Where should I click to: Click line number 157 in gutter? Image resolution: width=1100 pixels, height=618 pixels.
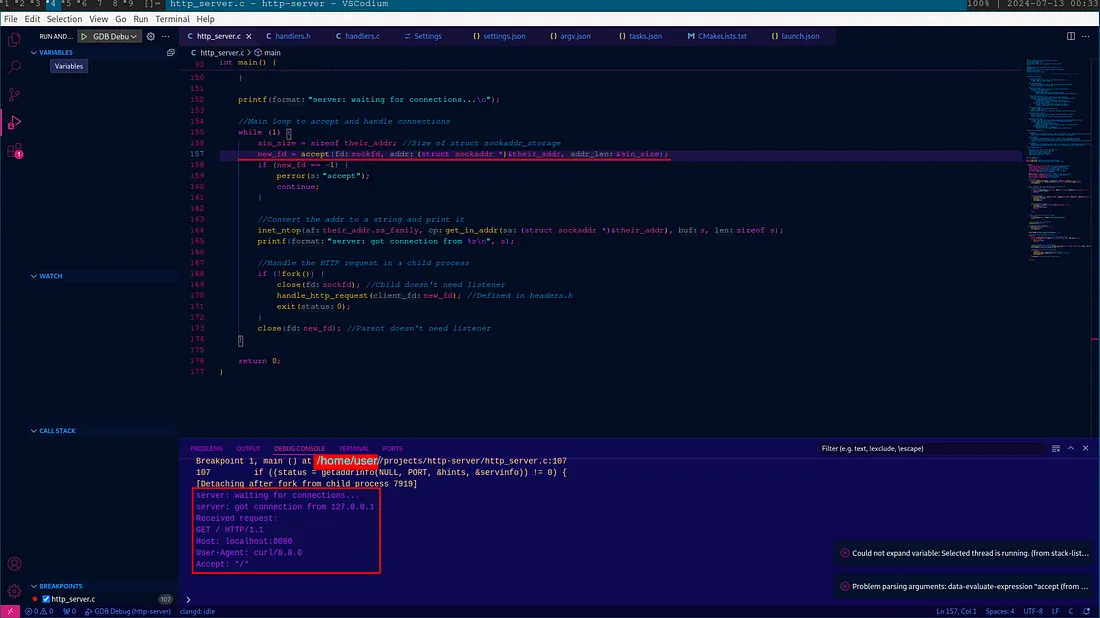point(196,154)
